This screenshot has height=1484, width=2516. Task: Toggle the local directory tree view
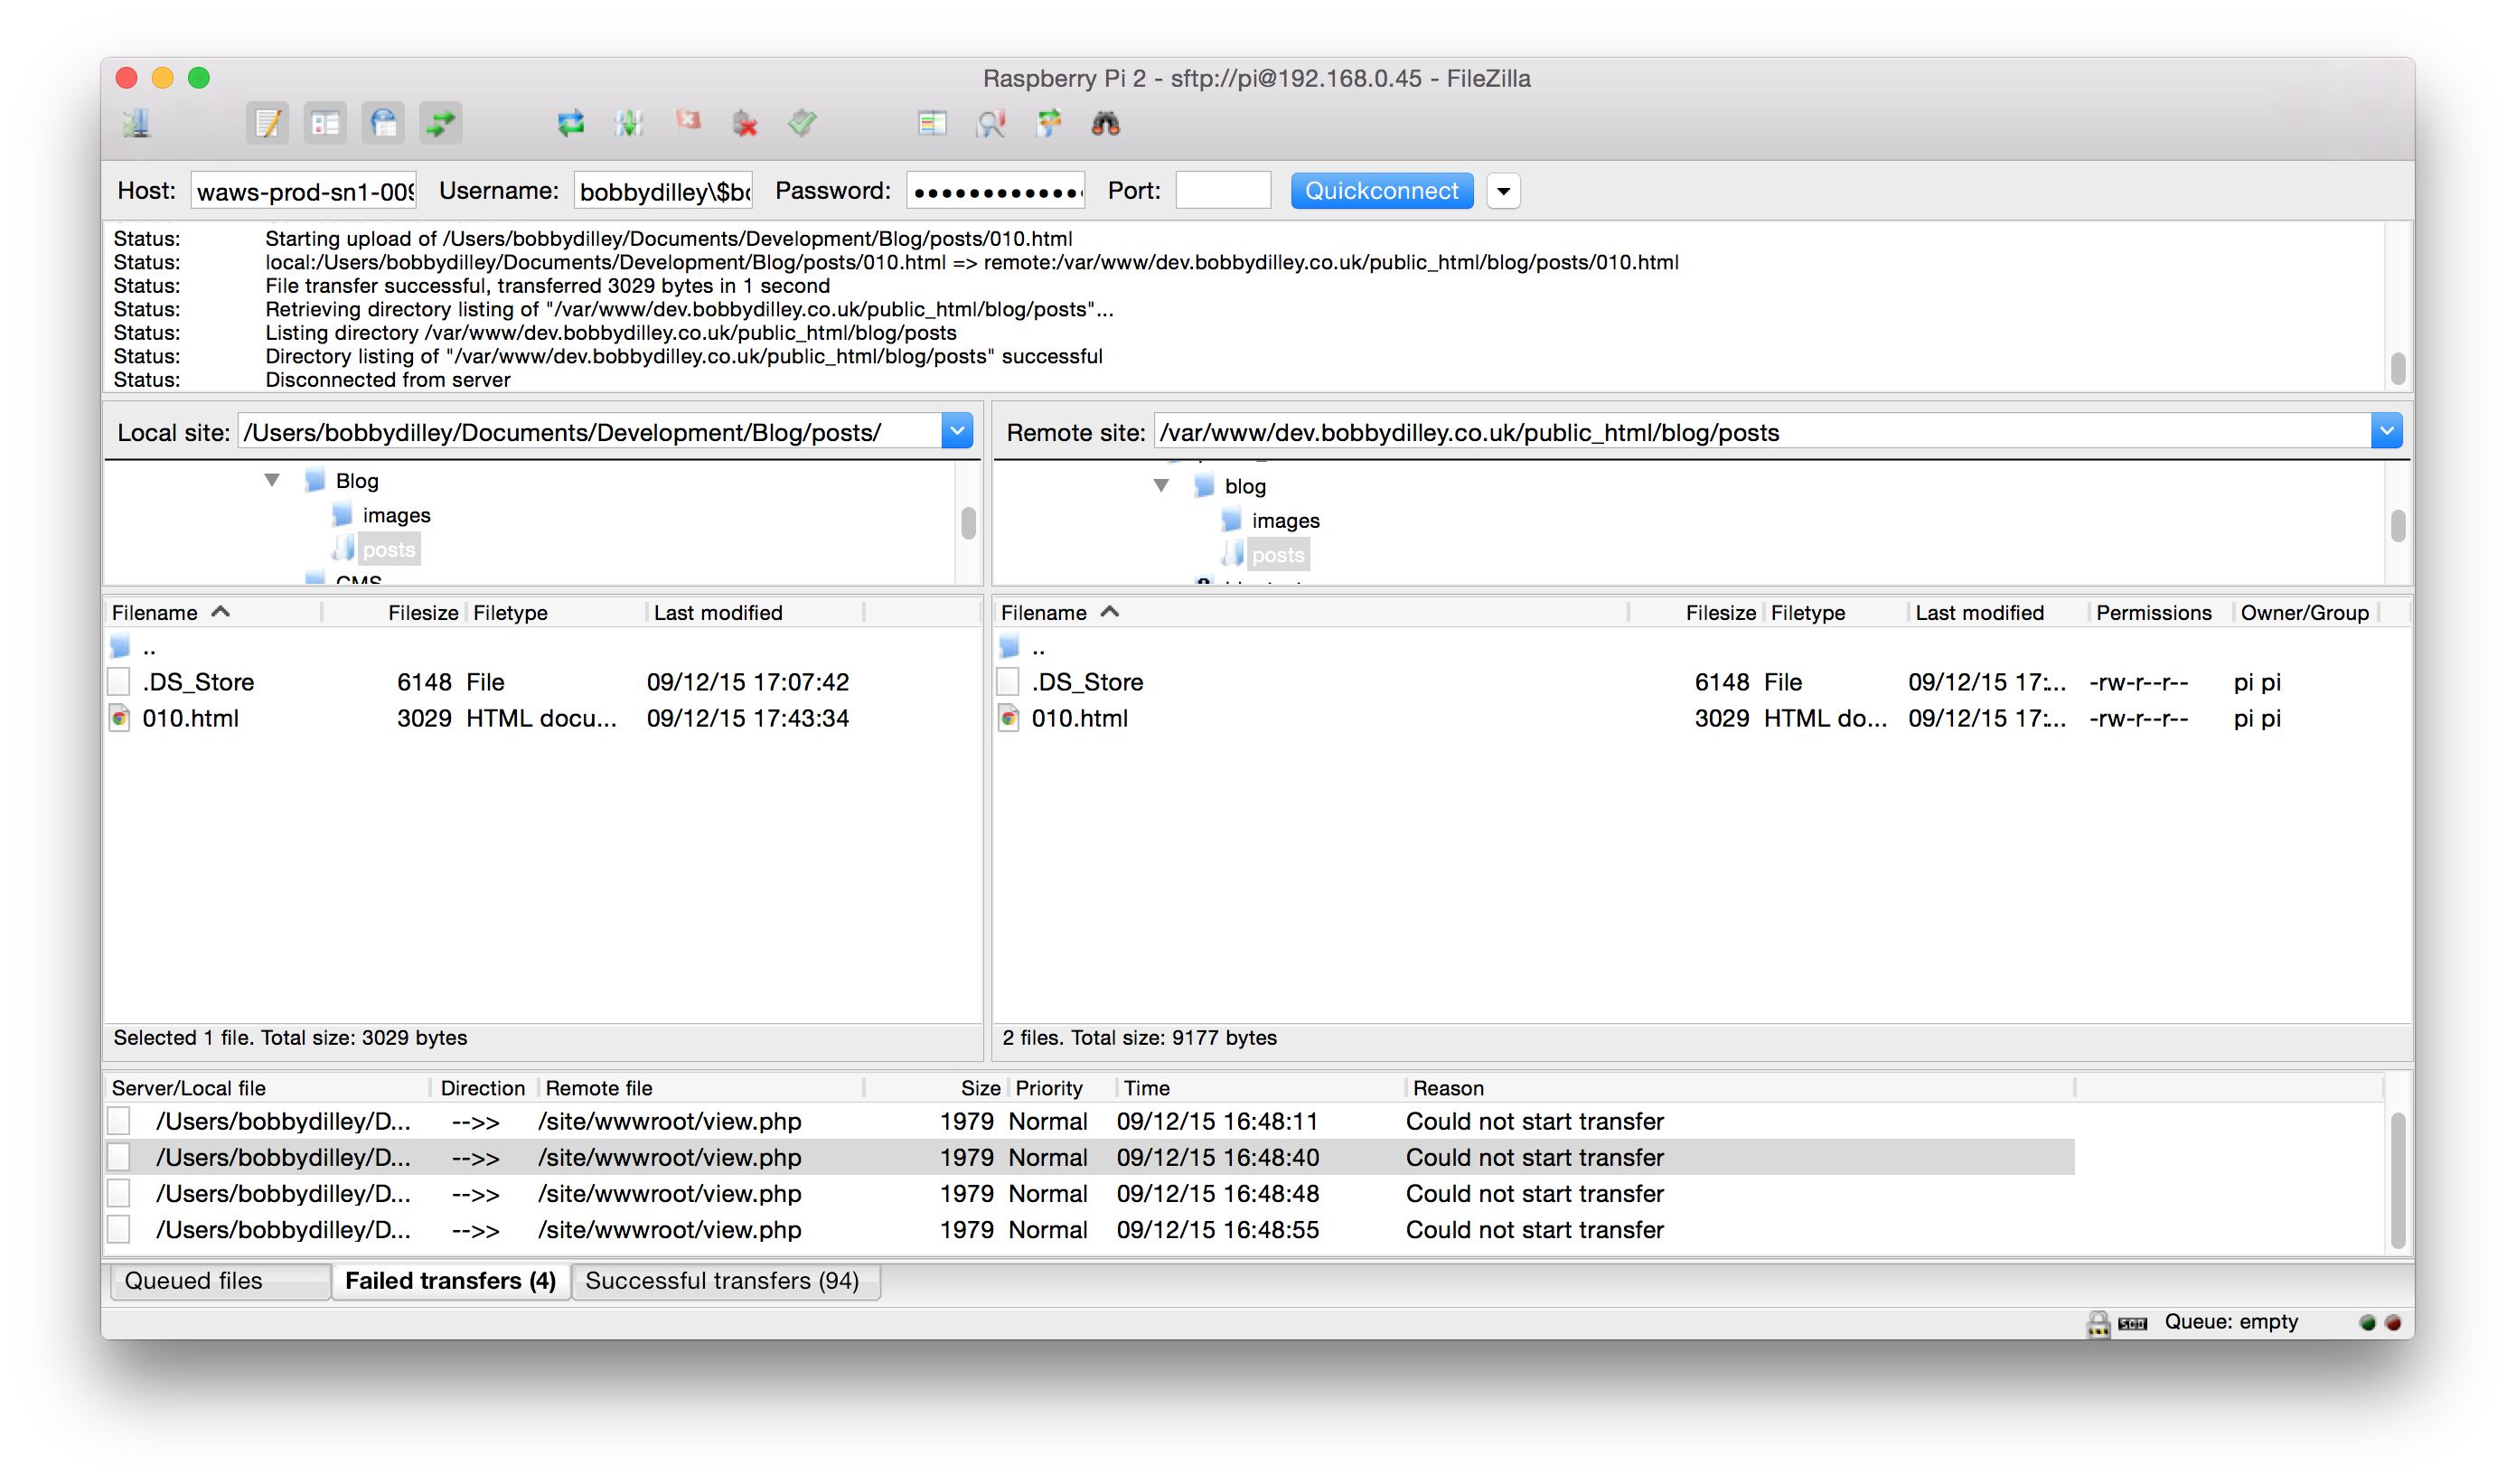point(325,124)
